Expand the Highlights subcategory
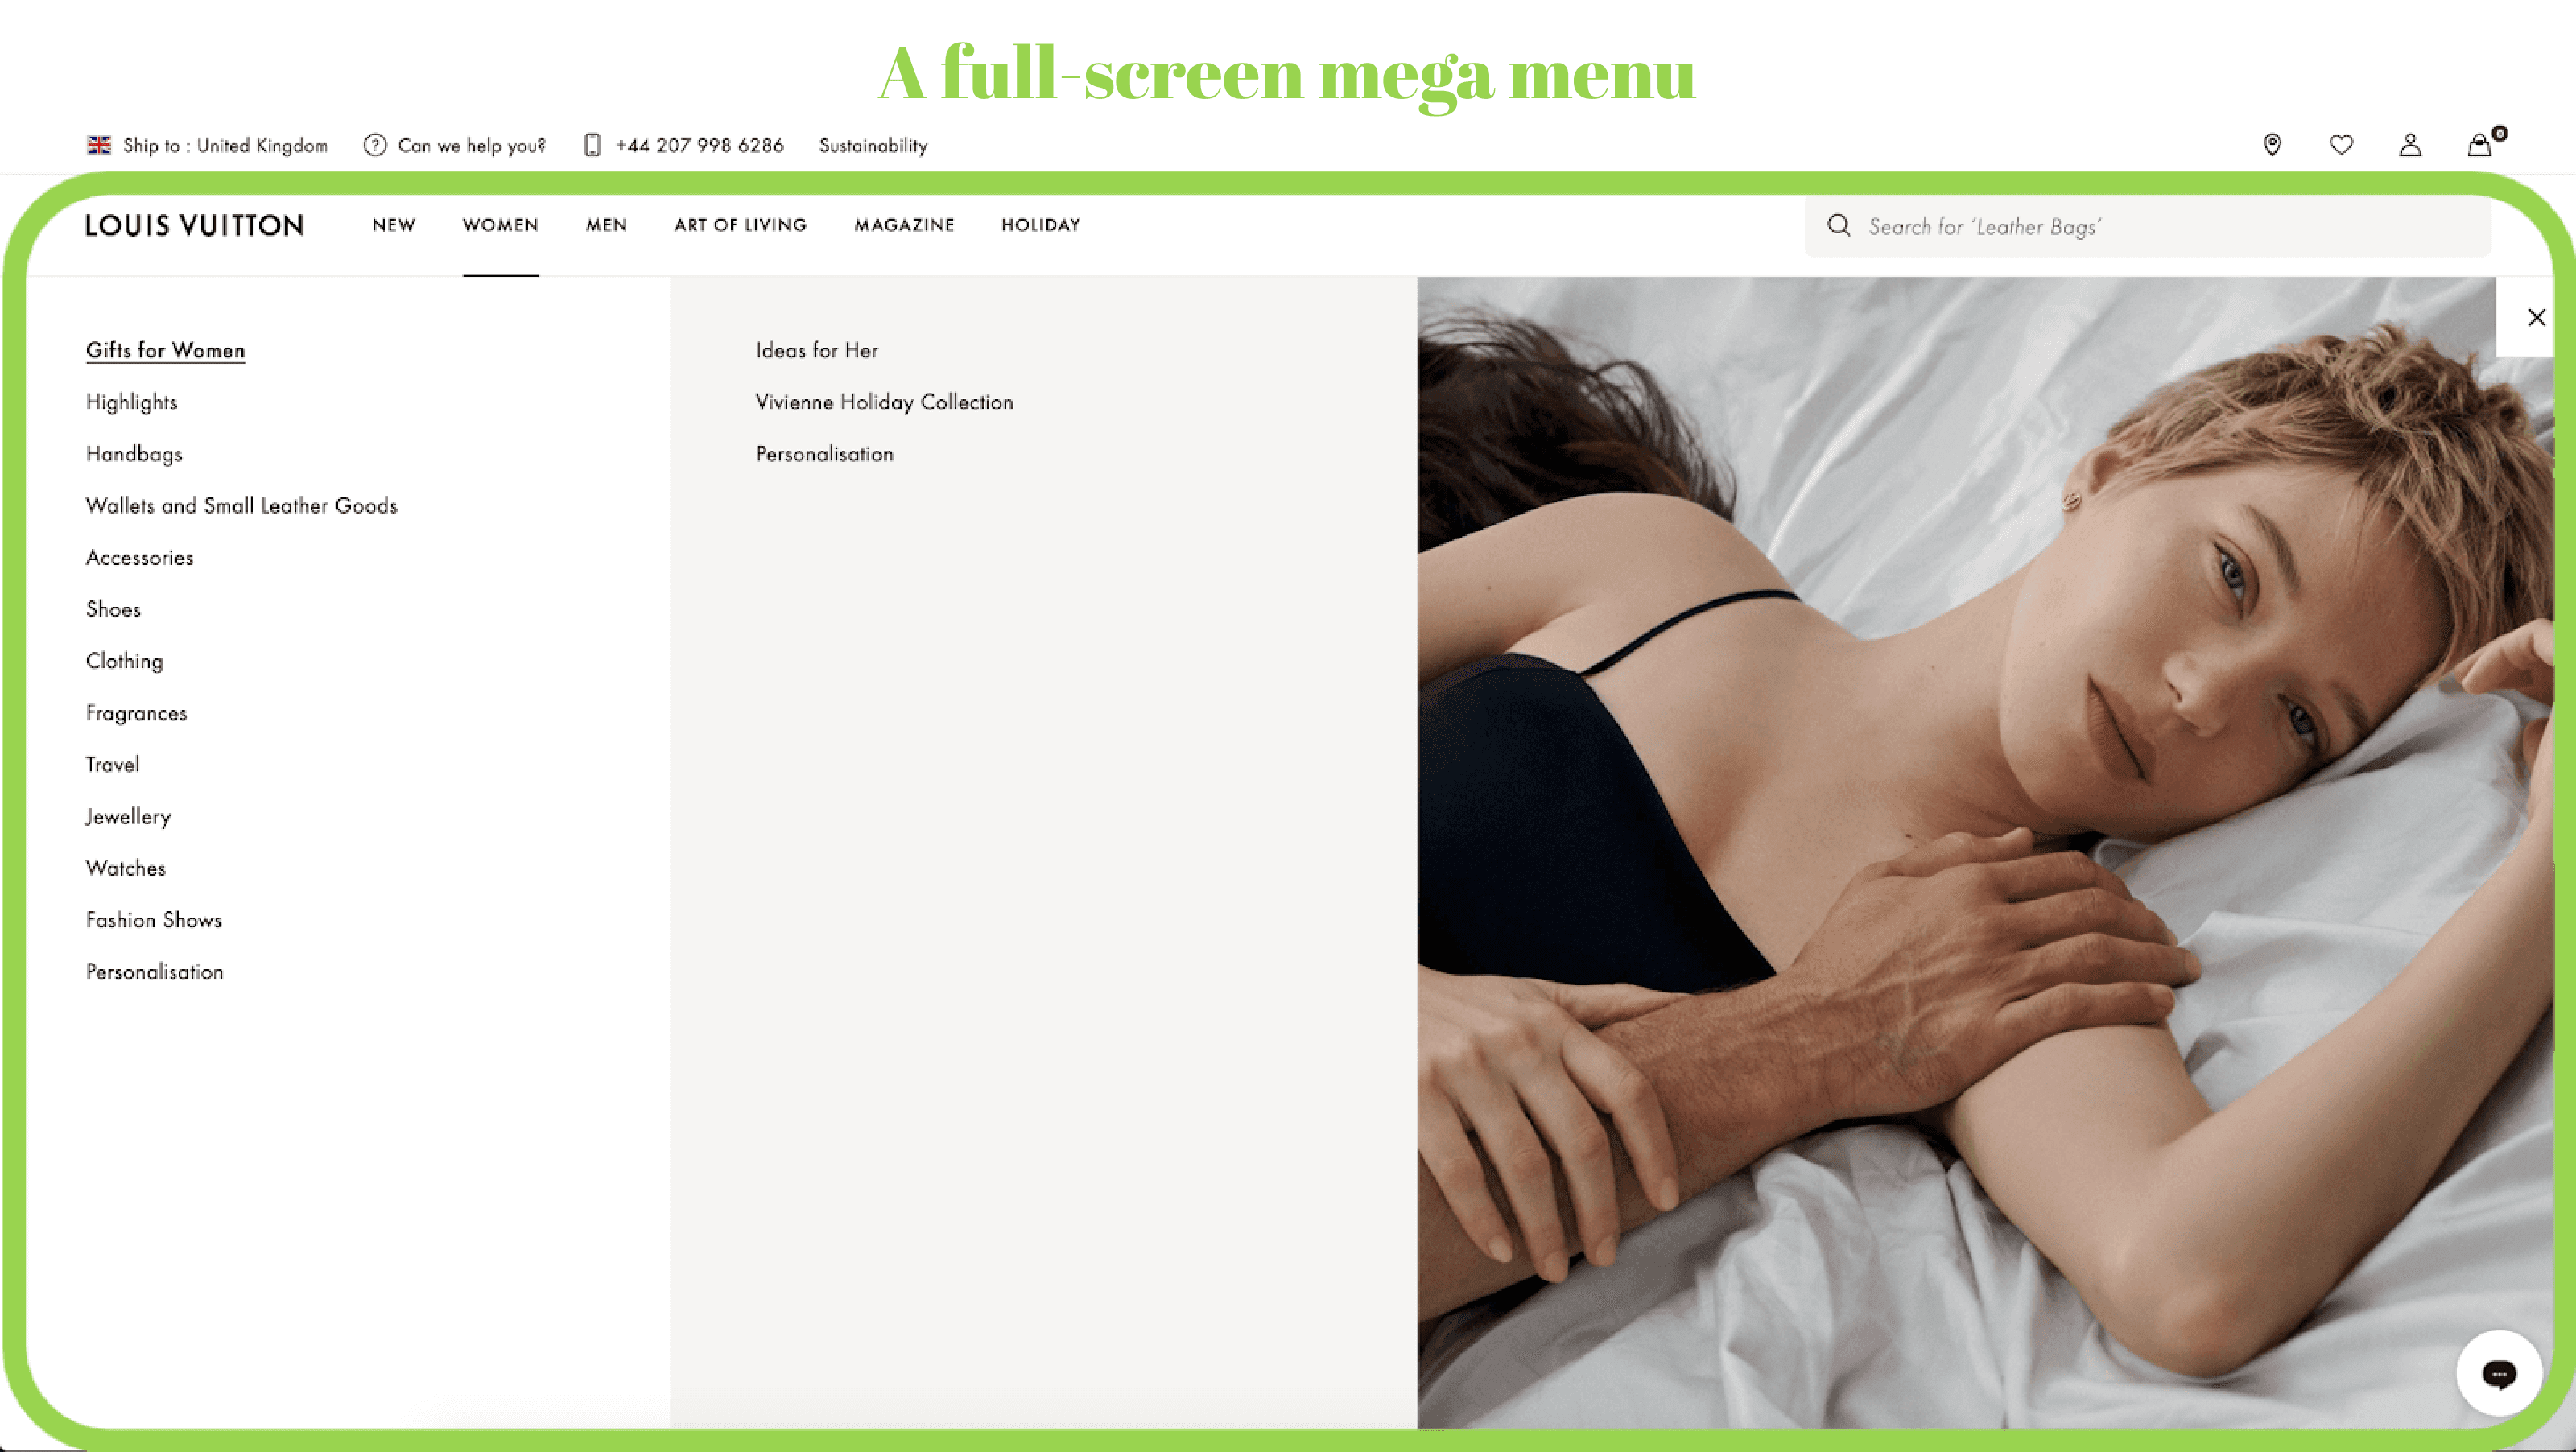The width and height of the screenshot is (2576, 1452). 131,402
